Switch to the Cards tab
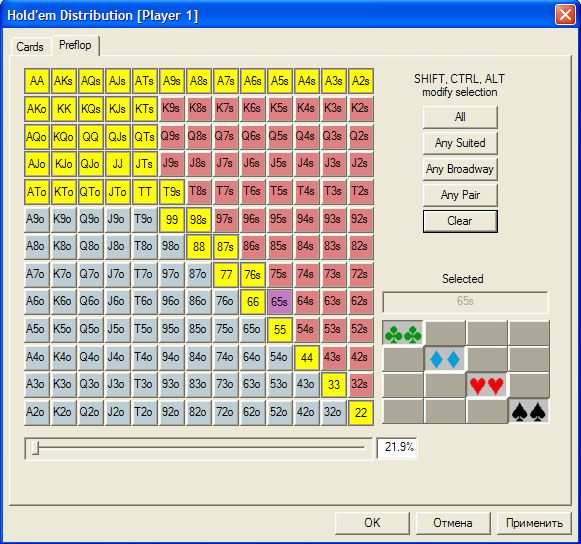Screen dimensions: 581x544 point(30,47)
